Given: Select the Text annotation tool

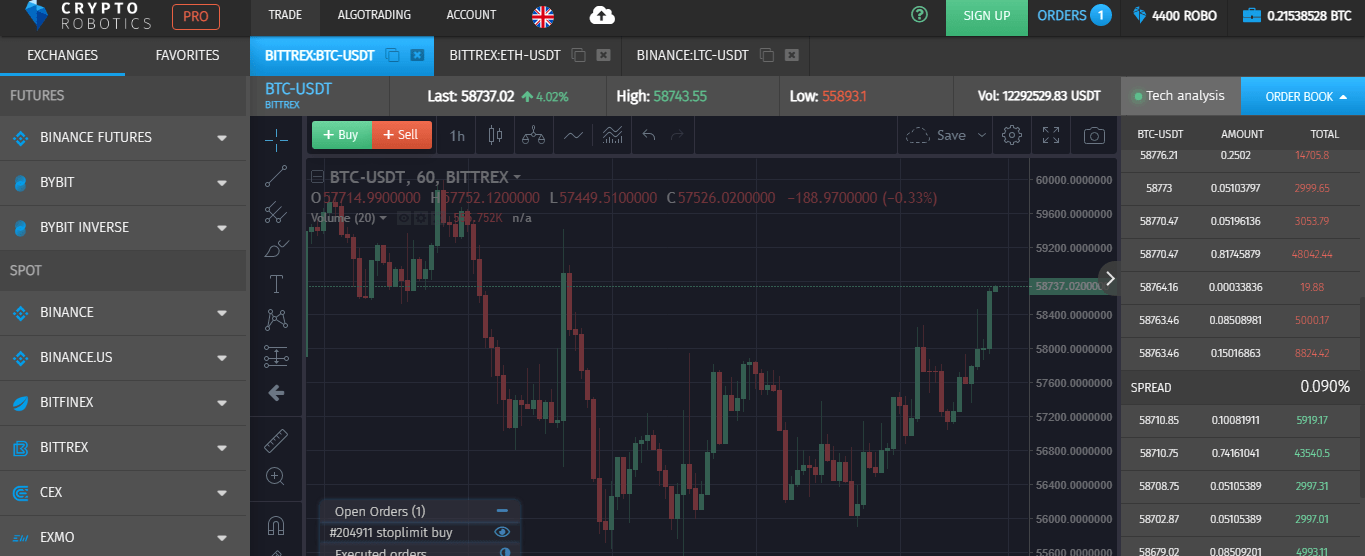Looking at the screenshot, I should [x=276, y=284].
